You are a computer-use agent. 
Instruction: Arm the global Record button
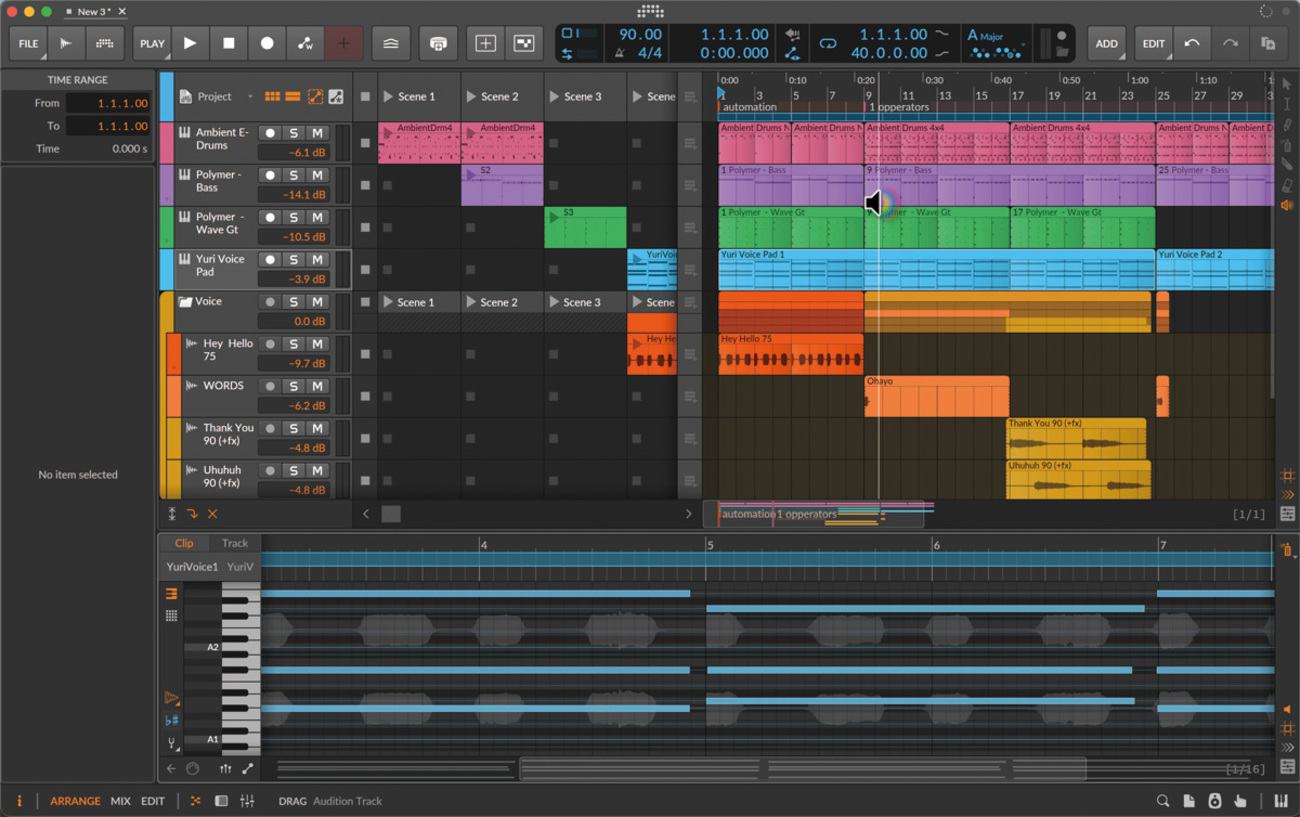267,44
